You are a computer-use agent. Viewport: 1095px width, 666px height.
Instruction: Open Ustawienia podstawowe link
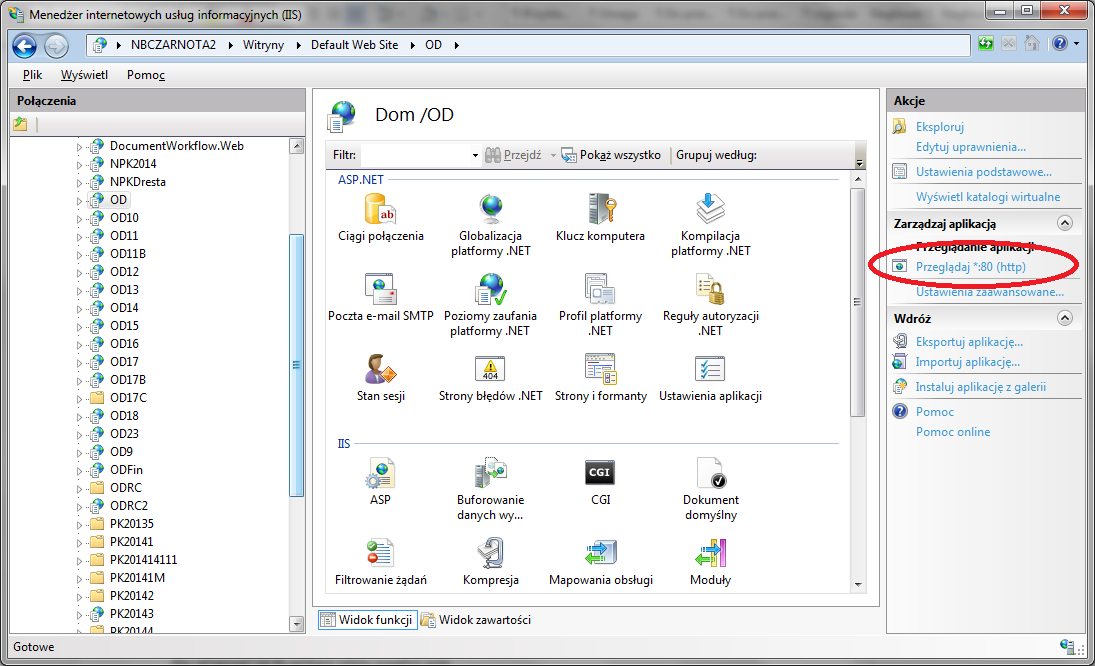pos(984,172)
